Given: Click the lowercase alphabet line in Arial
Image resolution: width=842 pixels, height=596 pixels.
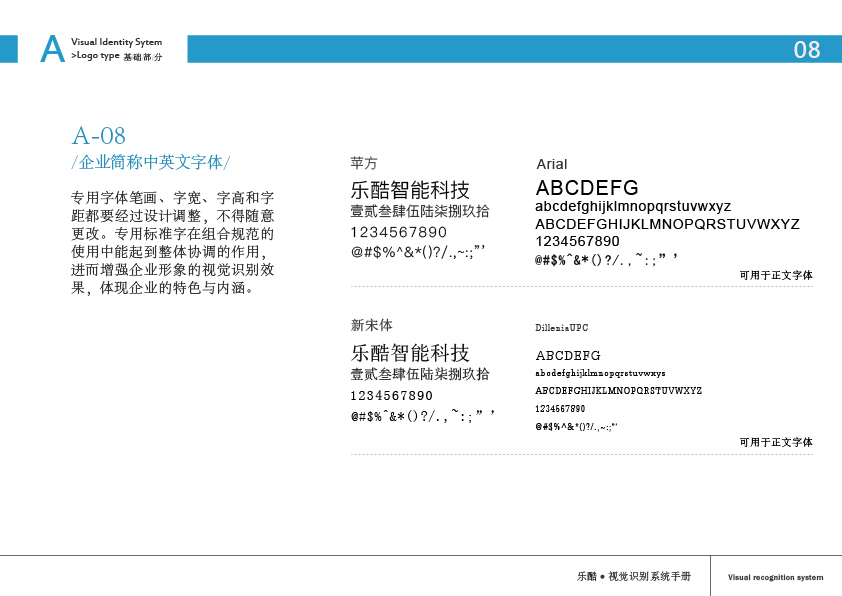Looking at the screenshot, I should coord(633,207).
